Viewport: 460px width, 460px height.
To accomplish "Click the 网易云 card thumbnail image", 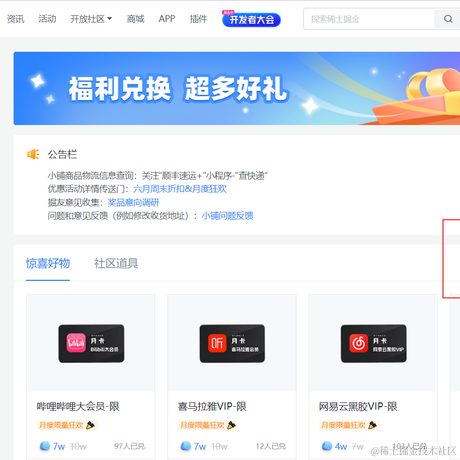I will pyautogui.click(x=373, y=343).
